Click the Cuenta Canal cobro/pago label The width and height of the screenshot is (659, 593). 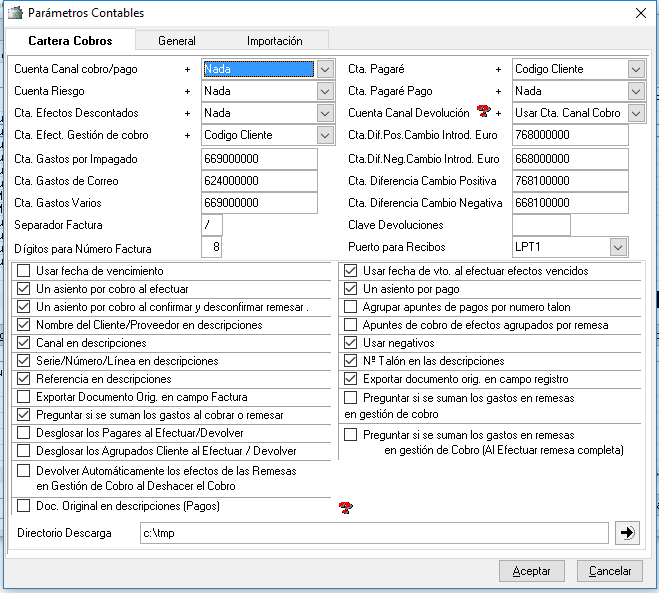pos(76,69)
